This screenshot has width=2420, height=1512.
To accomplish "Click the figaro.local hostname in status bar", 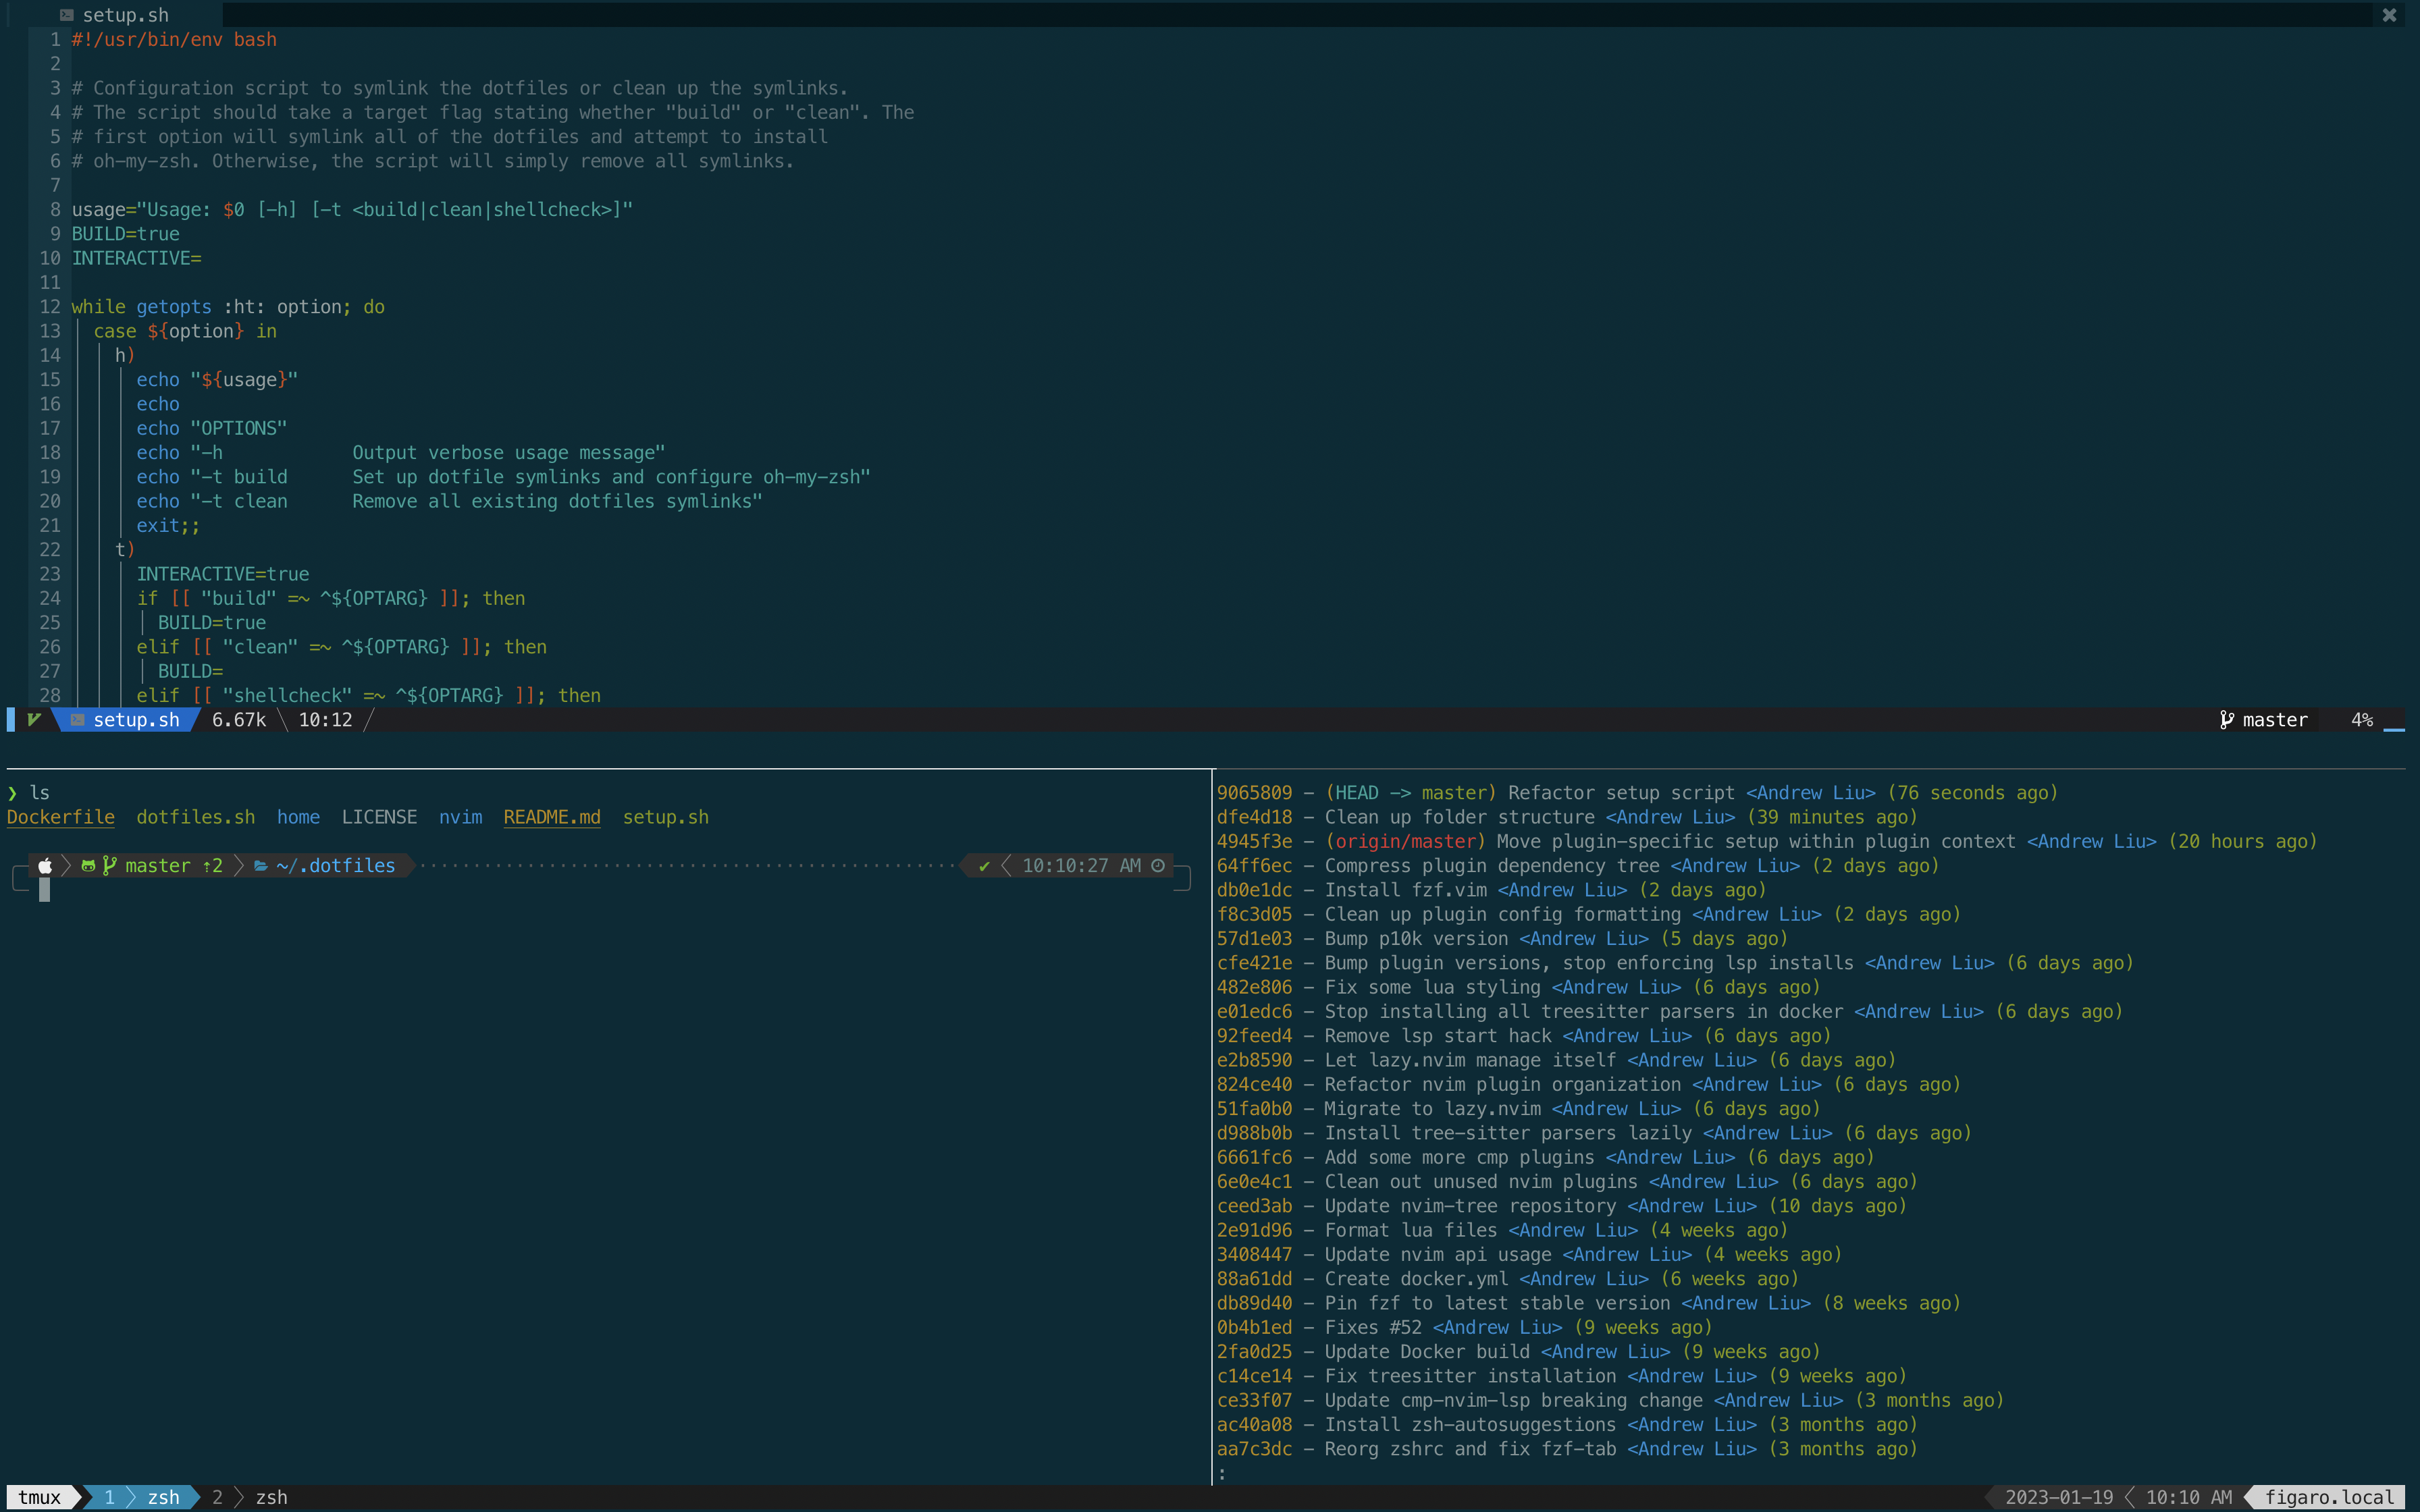I will [x=2329, y=1497].
